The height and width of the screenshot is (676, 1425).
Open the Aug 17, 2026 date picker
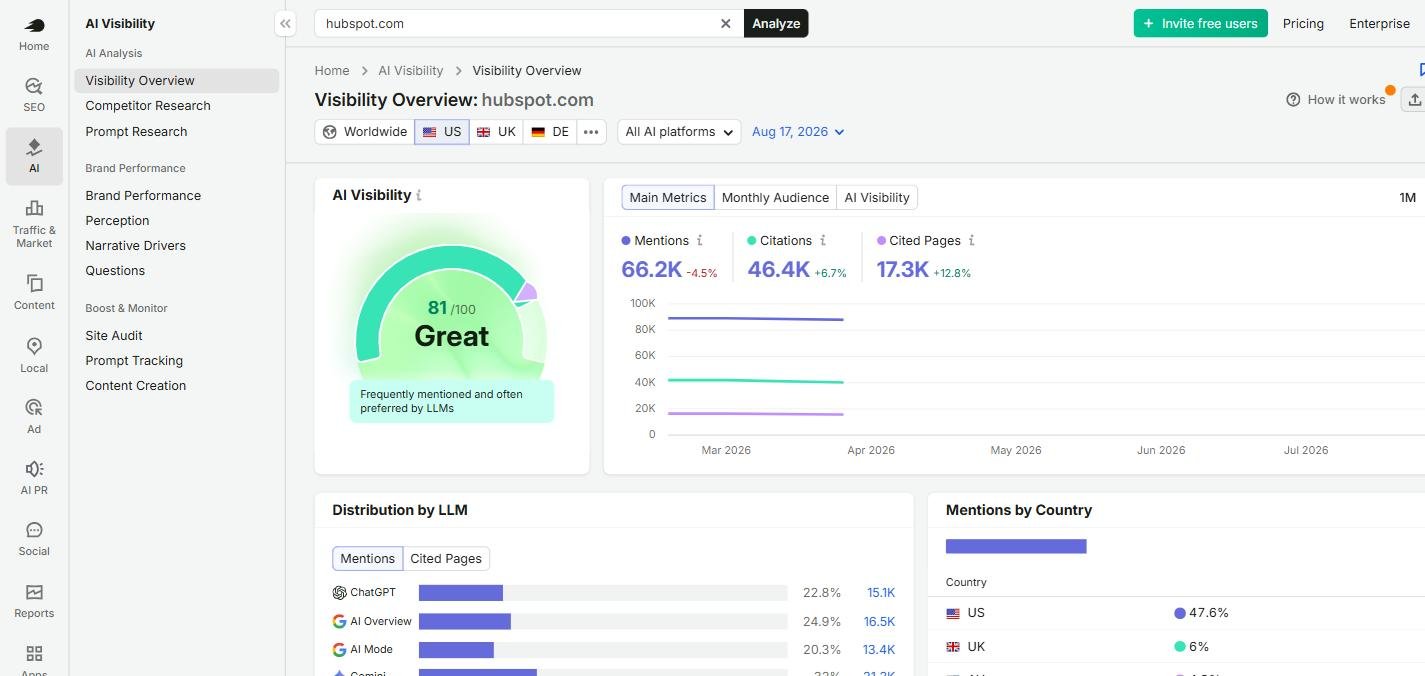[x=798, y=132]
